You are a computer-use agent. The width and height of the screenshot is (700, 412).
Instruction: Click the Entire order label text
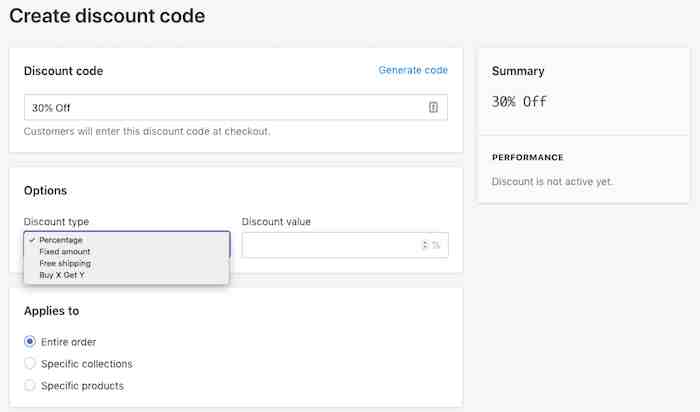click(68, 342)
